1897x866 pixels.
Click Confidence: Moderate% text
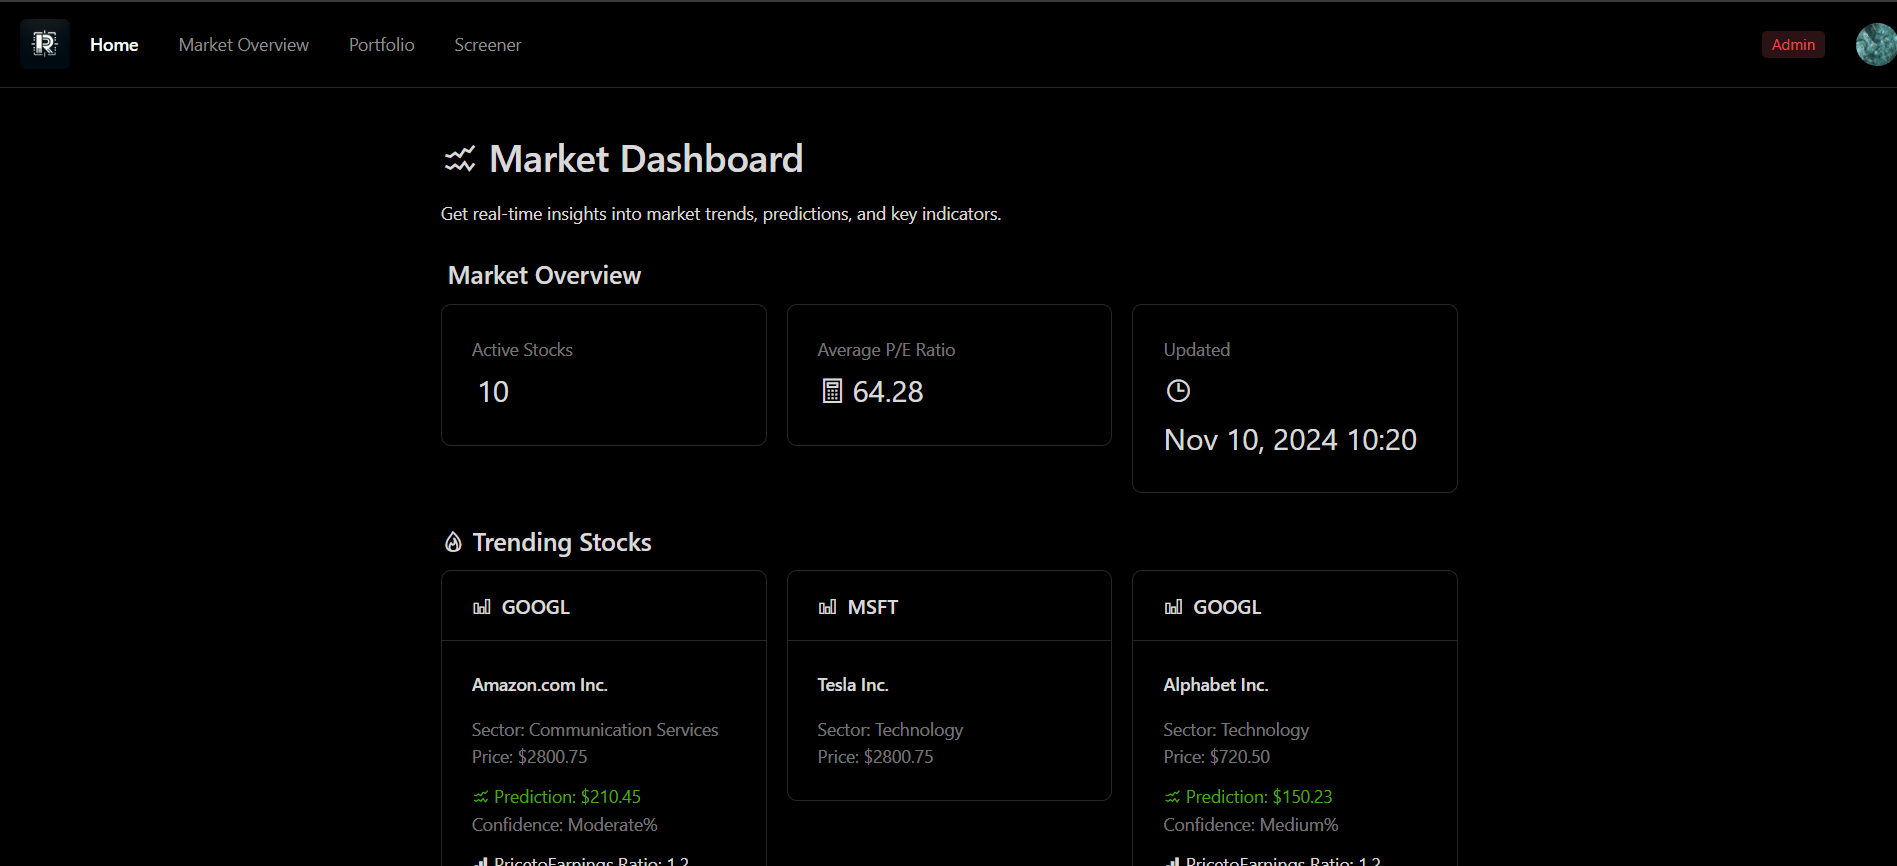tap(565, 825)
